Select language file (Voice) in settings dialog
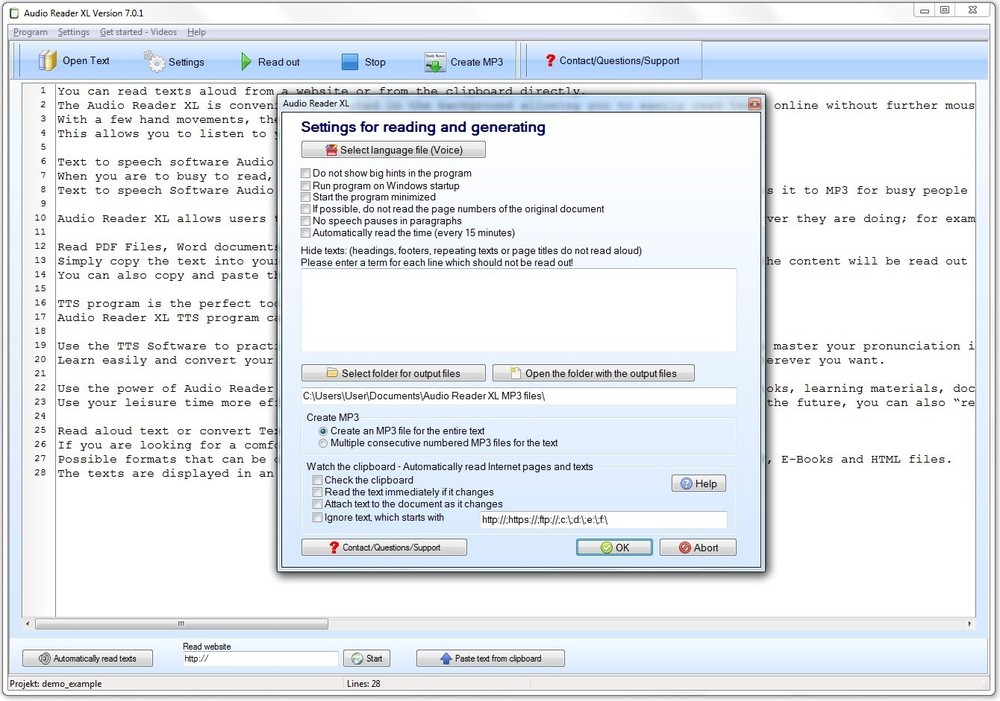 (x=392, y=148)
